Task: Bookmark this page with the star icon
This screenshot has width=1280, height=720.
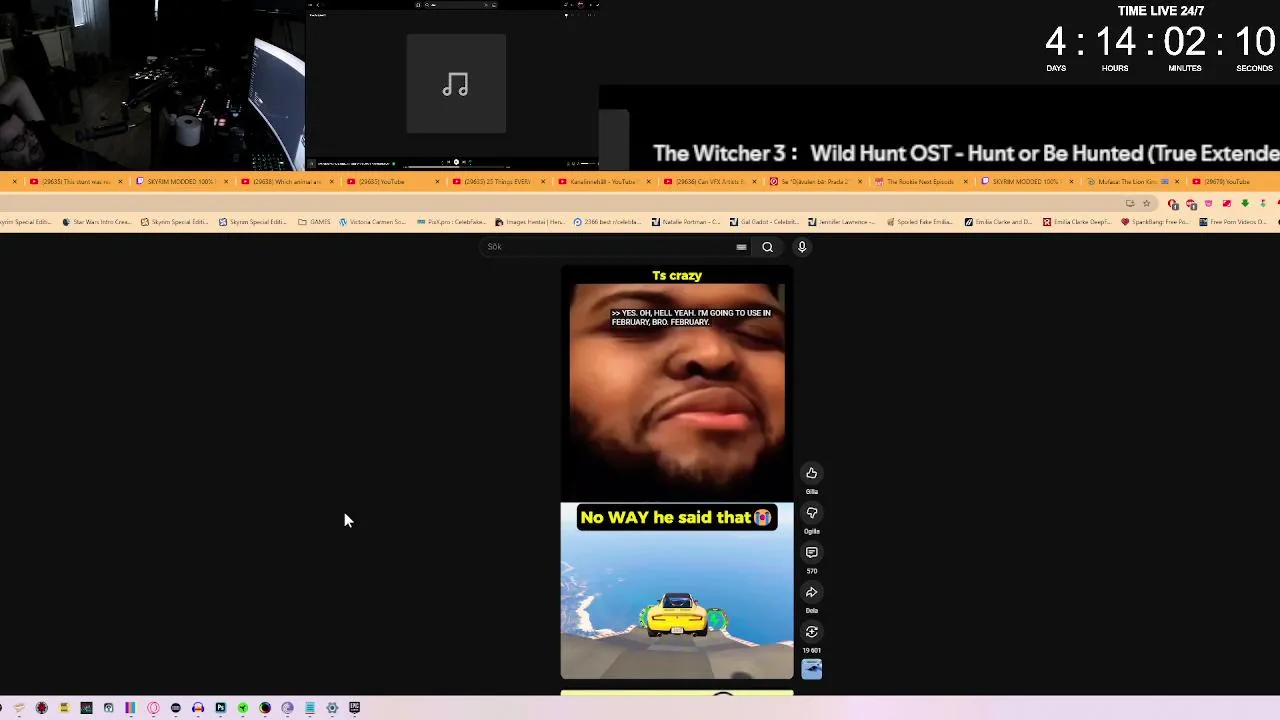Action: click(1147, 204)
